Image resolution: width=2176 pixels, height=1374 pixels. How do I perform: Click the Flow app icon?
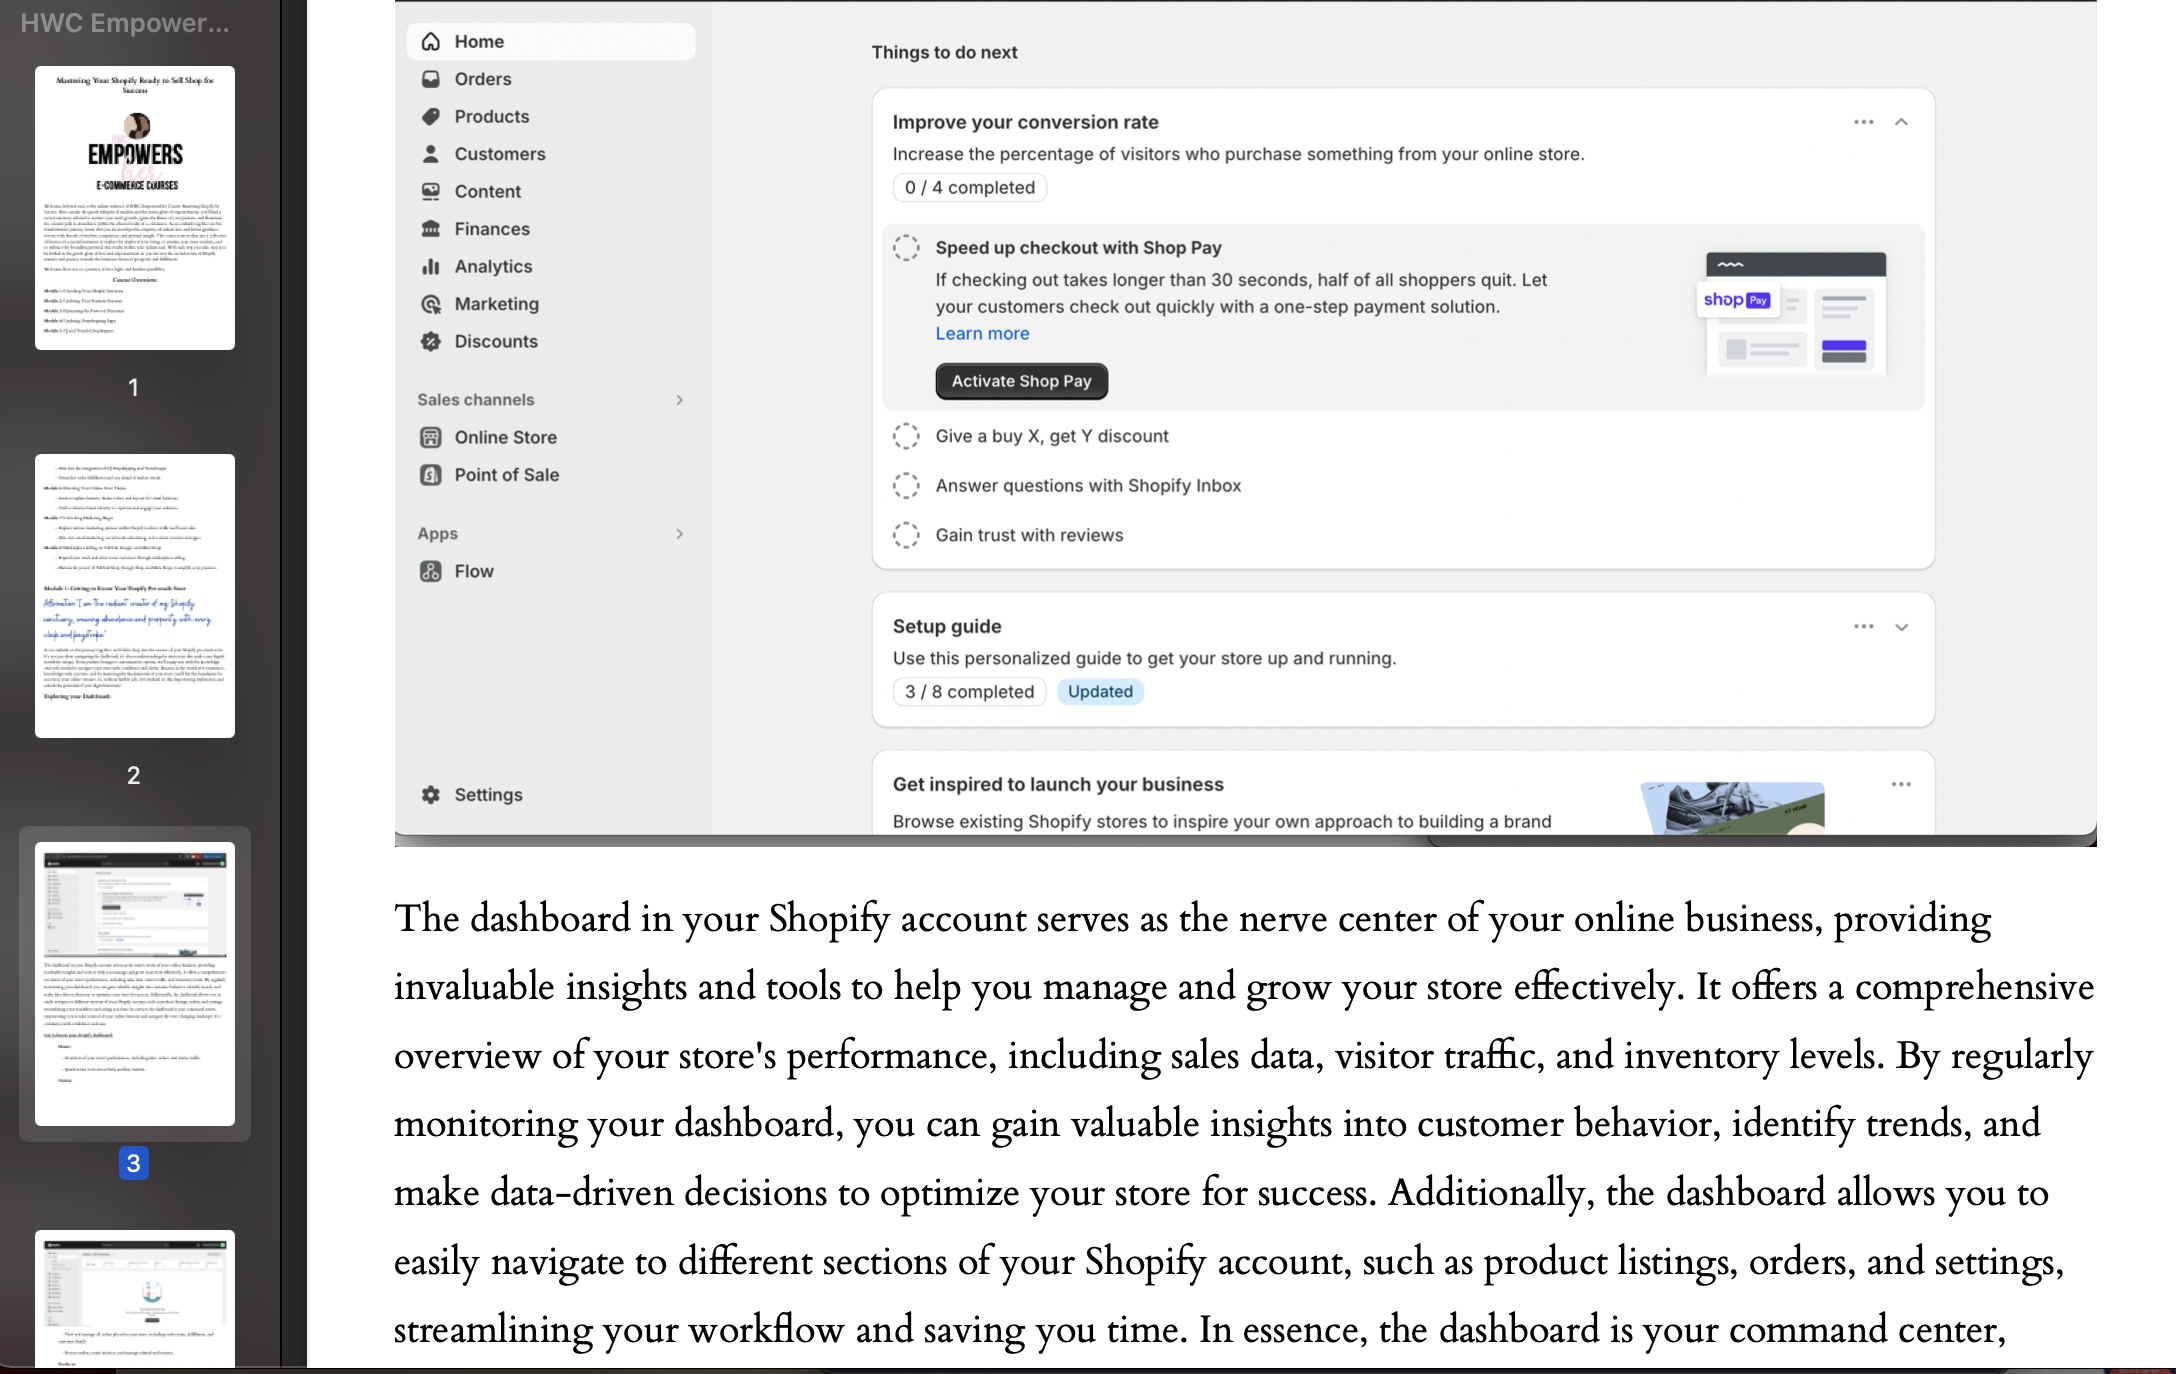tap(431, 571)
